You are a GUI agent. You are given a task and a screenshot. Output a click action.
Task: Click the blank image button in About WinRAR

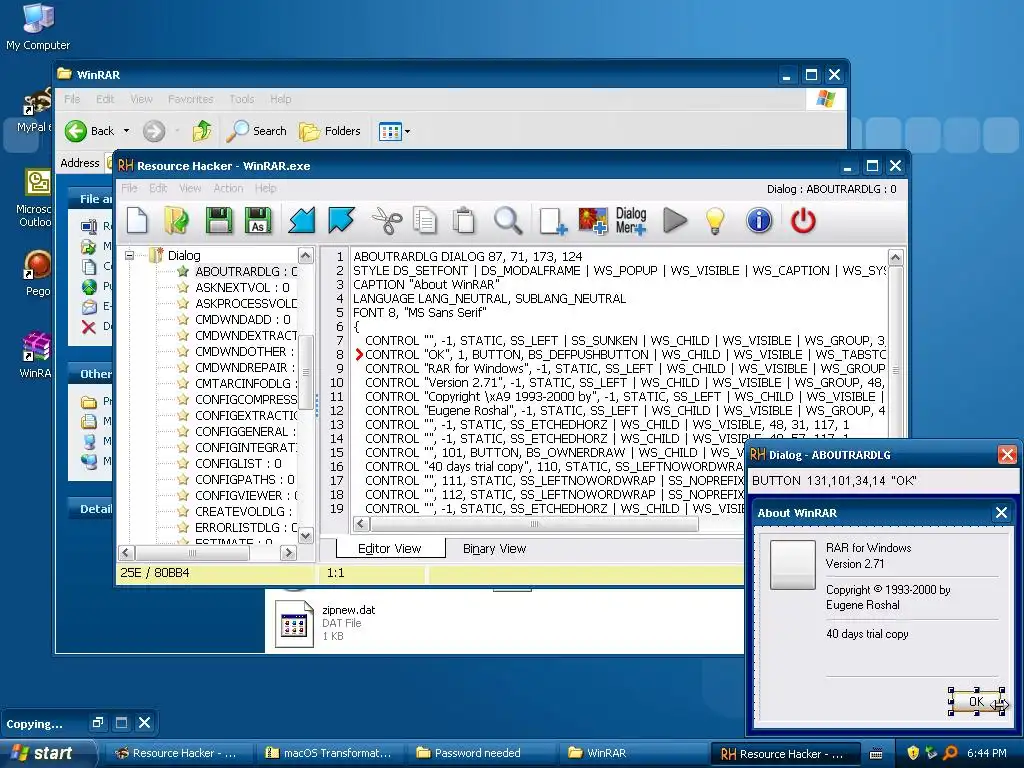pyautogui.click(x=792, y=565)
